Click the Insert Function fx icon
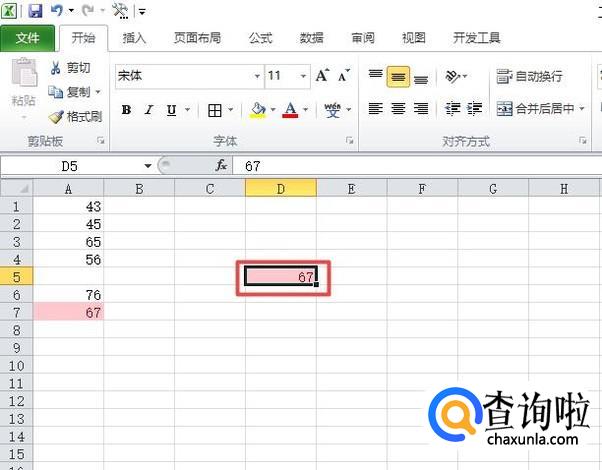The width and height of the screenshot is (602, 470). click(221, 166)
